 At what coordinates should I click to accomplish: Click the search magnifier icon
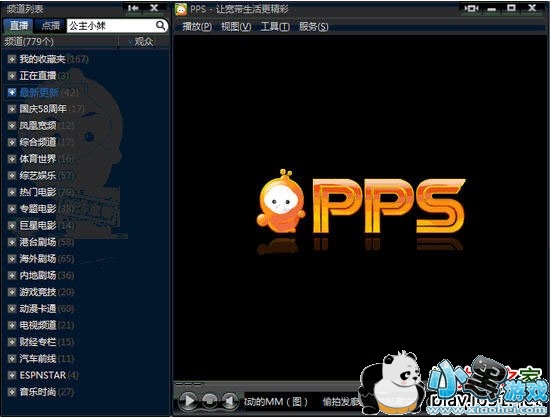click(x=160, y=25)
